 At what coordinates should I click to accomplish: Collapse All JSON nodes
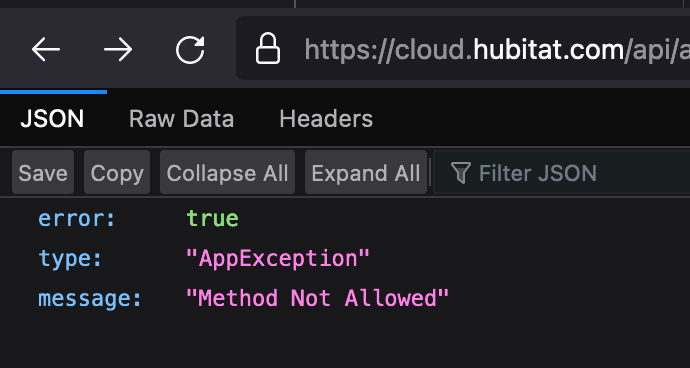click(228, 173)
